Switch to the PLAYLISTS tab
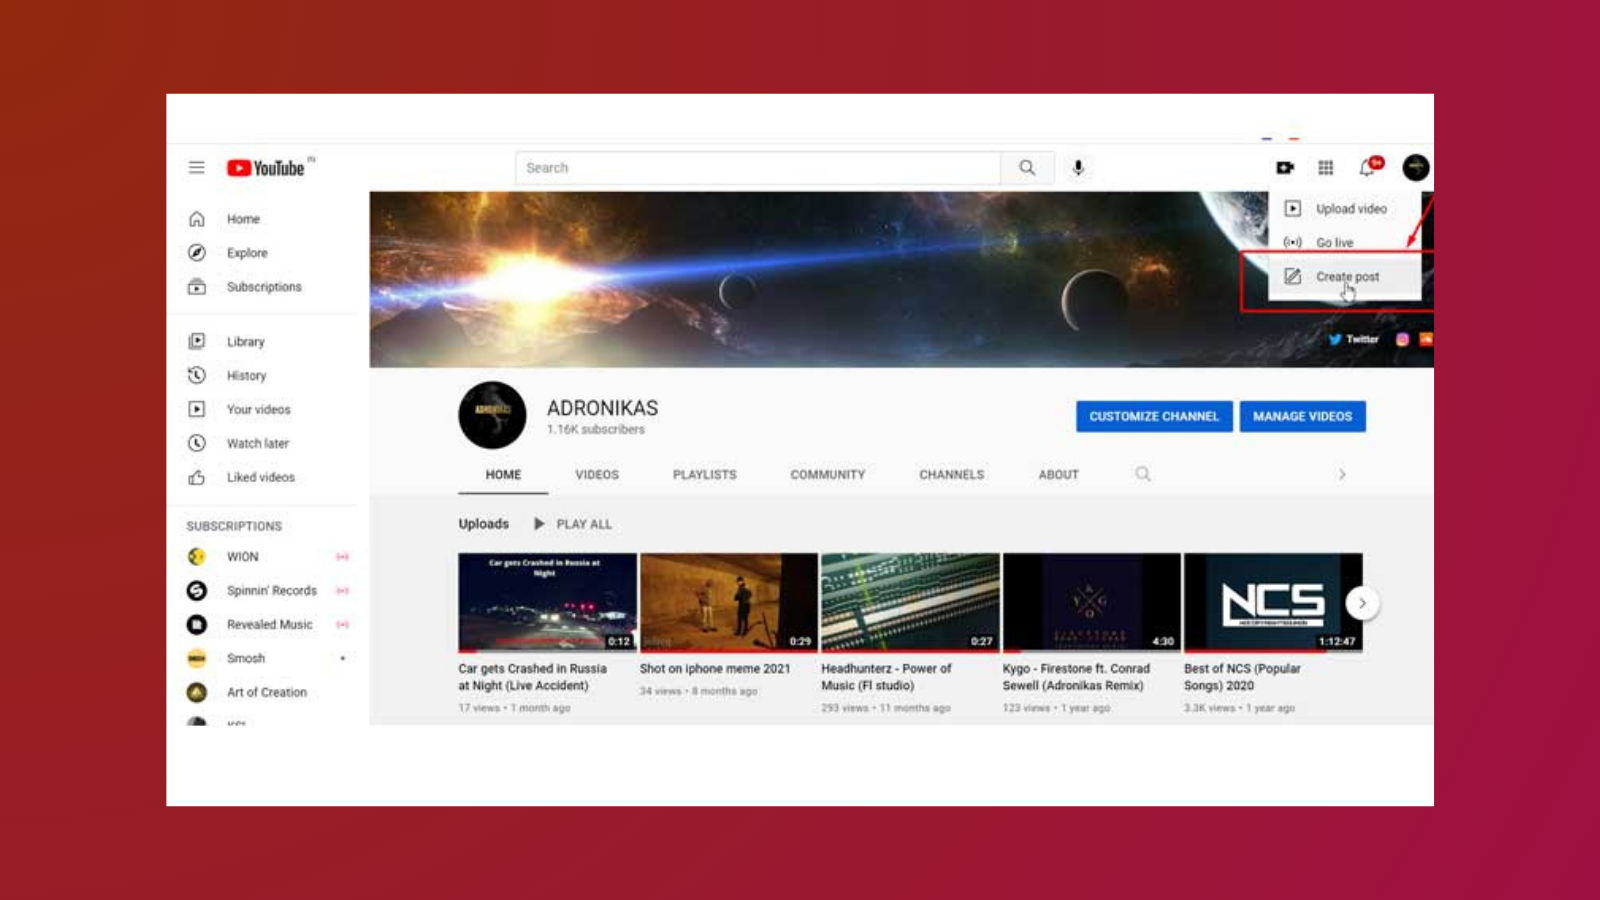Image resolution: width=1600 pixels, height=900 pixels. click(x=705, y=475)
